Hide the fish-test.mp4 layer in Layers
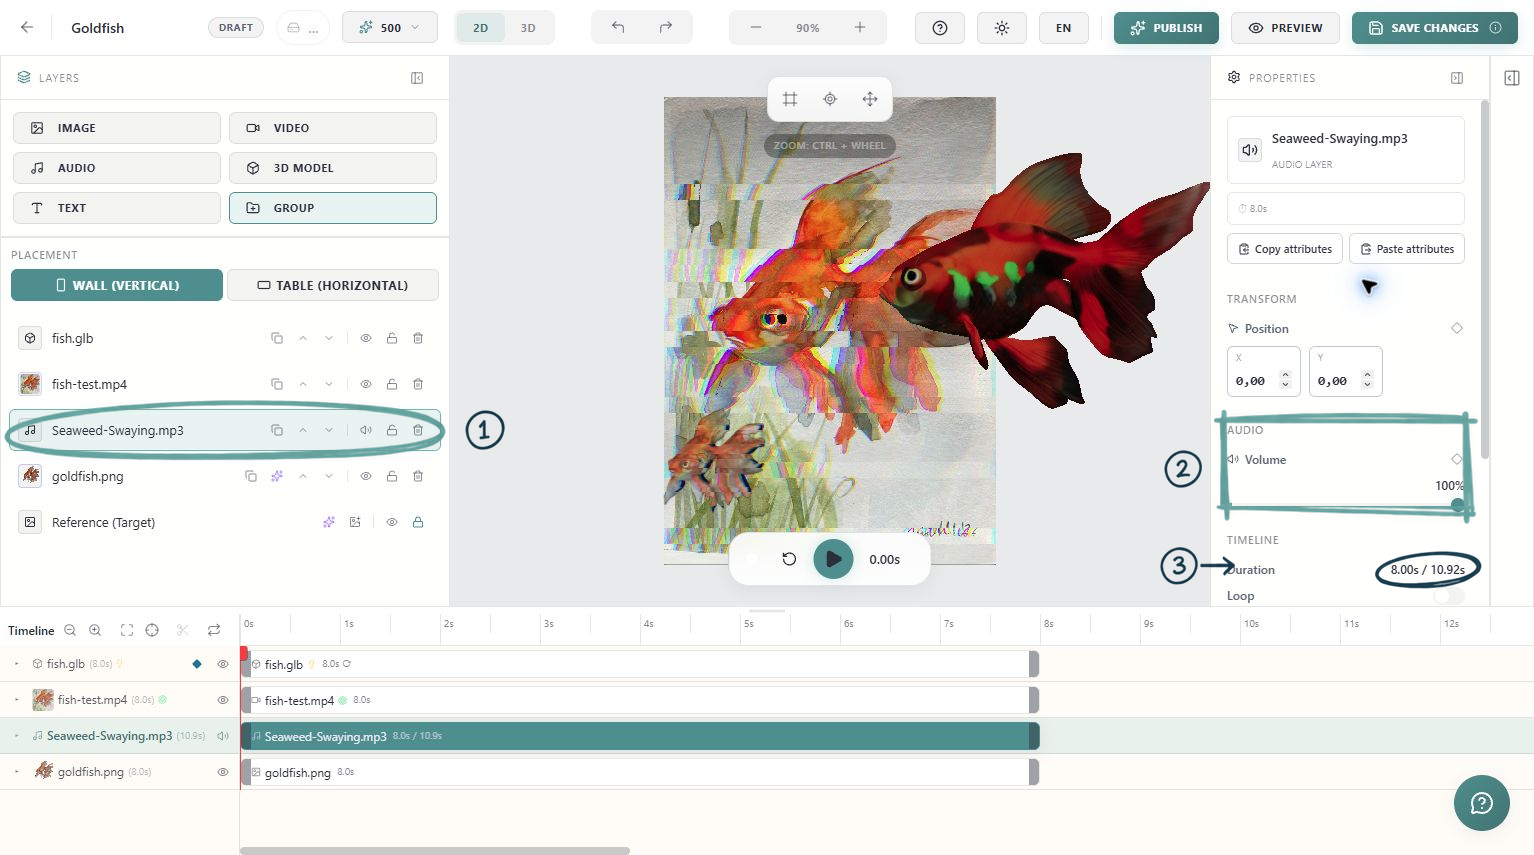 pos(366,384)
